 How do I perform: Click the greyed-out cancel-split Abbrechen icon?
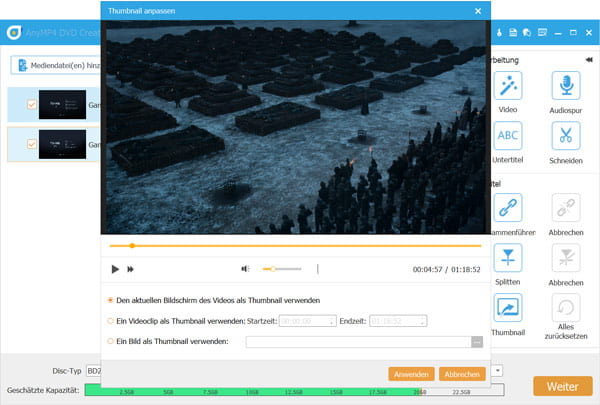566,258
